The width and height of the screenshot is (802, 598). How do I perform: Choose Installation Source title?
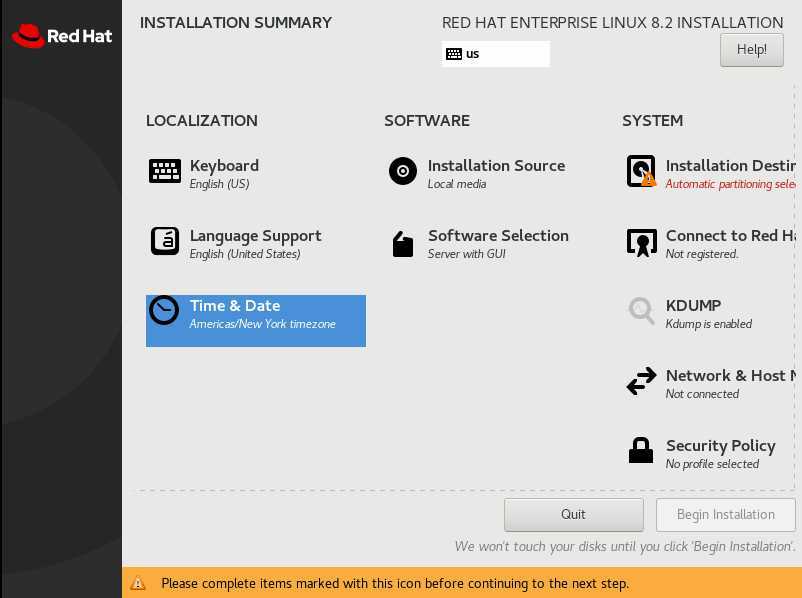496,166
